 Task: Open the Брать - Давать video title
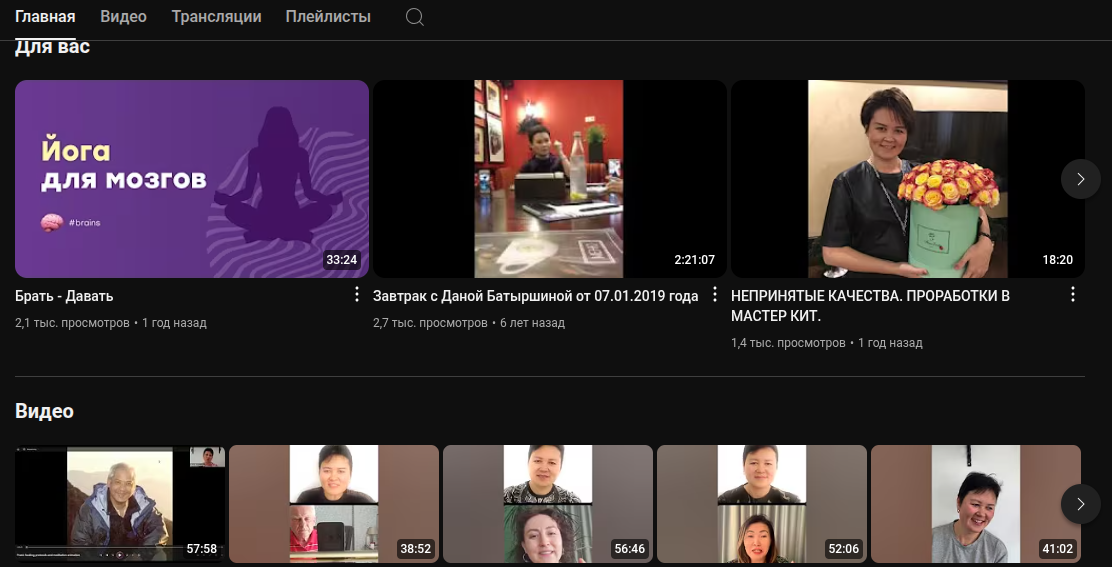[x=64, y=296]
